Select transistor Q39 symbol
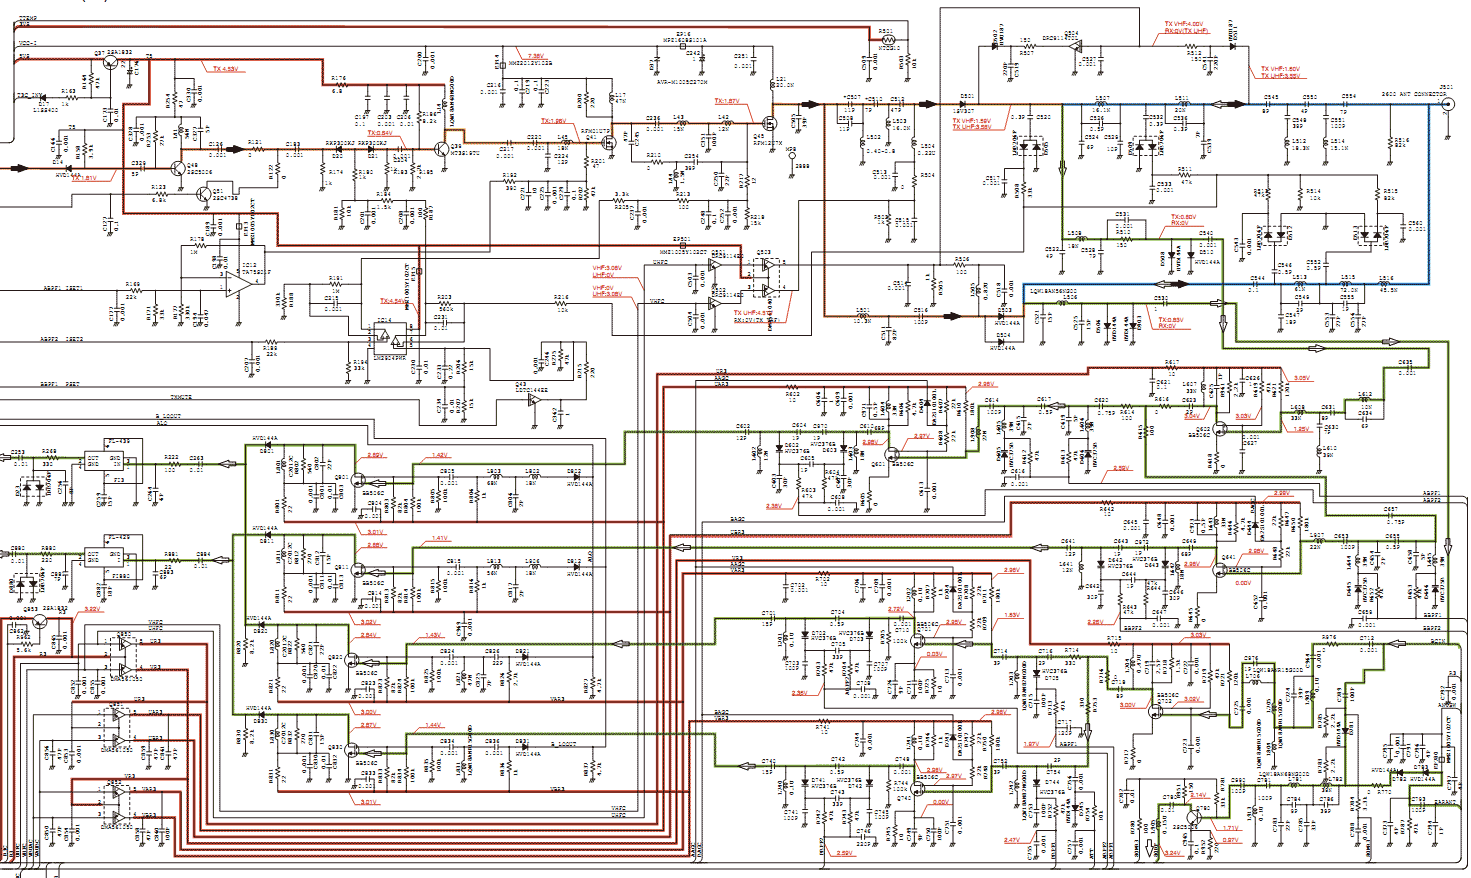1471x878 pixels. [442, 147]
